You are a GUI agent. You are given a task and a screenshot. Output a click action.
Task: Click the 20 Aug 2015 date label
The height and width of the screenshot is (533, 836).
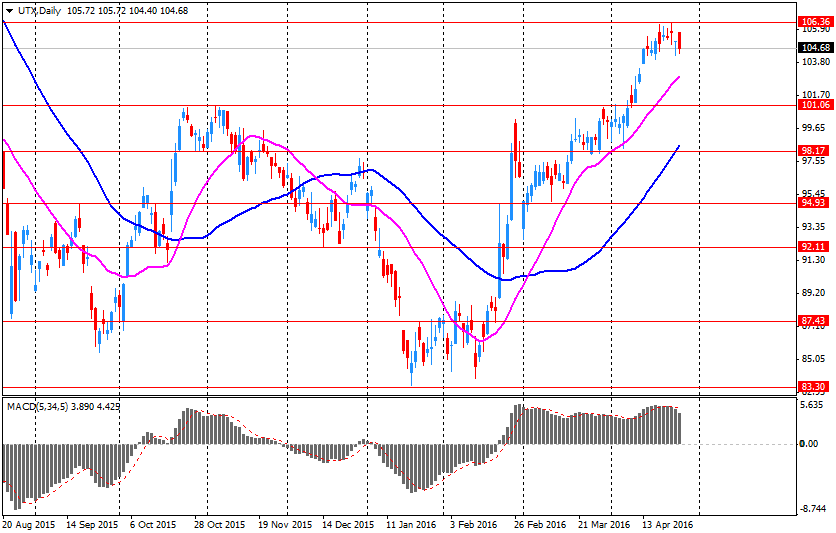point(28,524)
